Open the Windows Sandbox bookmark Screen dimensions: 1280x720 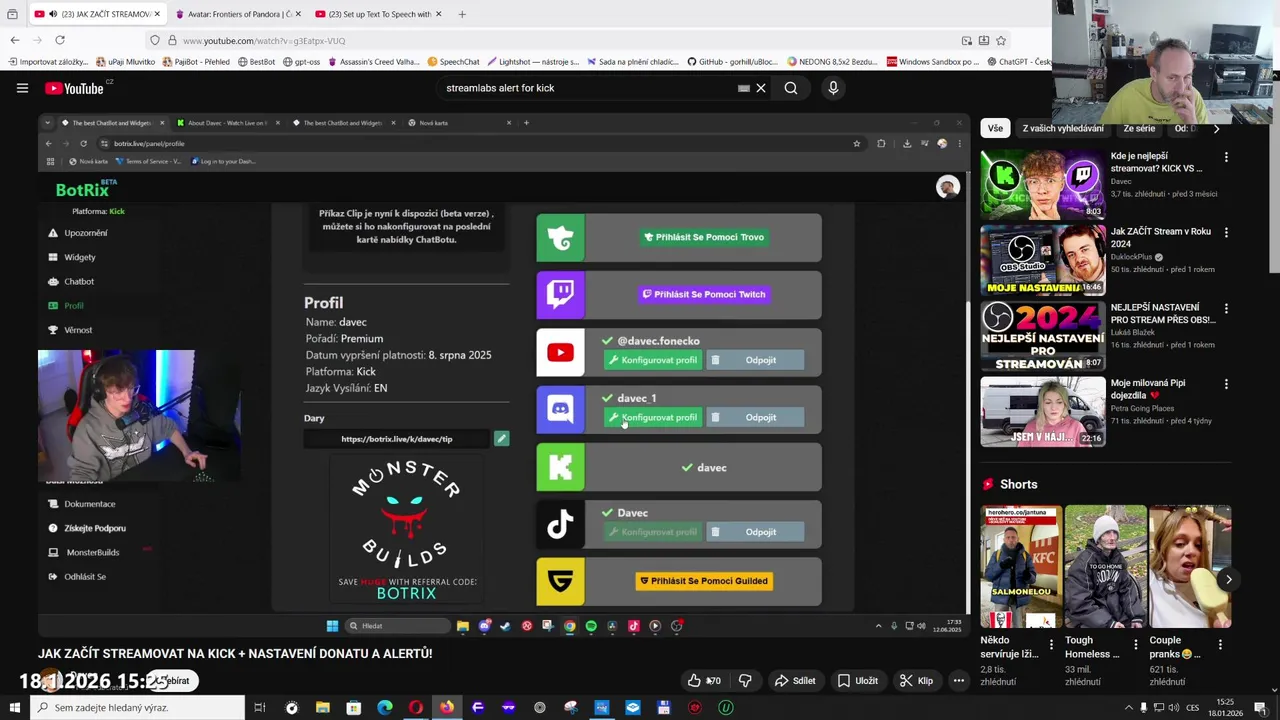(933, 62)
